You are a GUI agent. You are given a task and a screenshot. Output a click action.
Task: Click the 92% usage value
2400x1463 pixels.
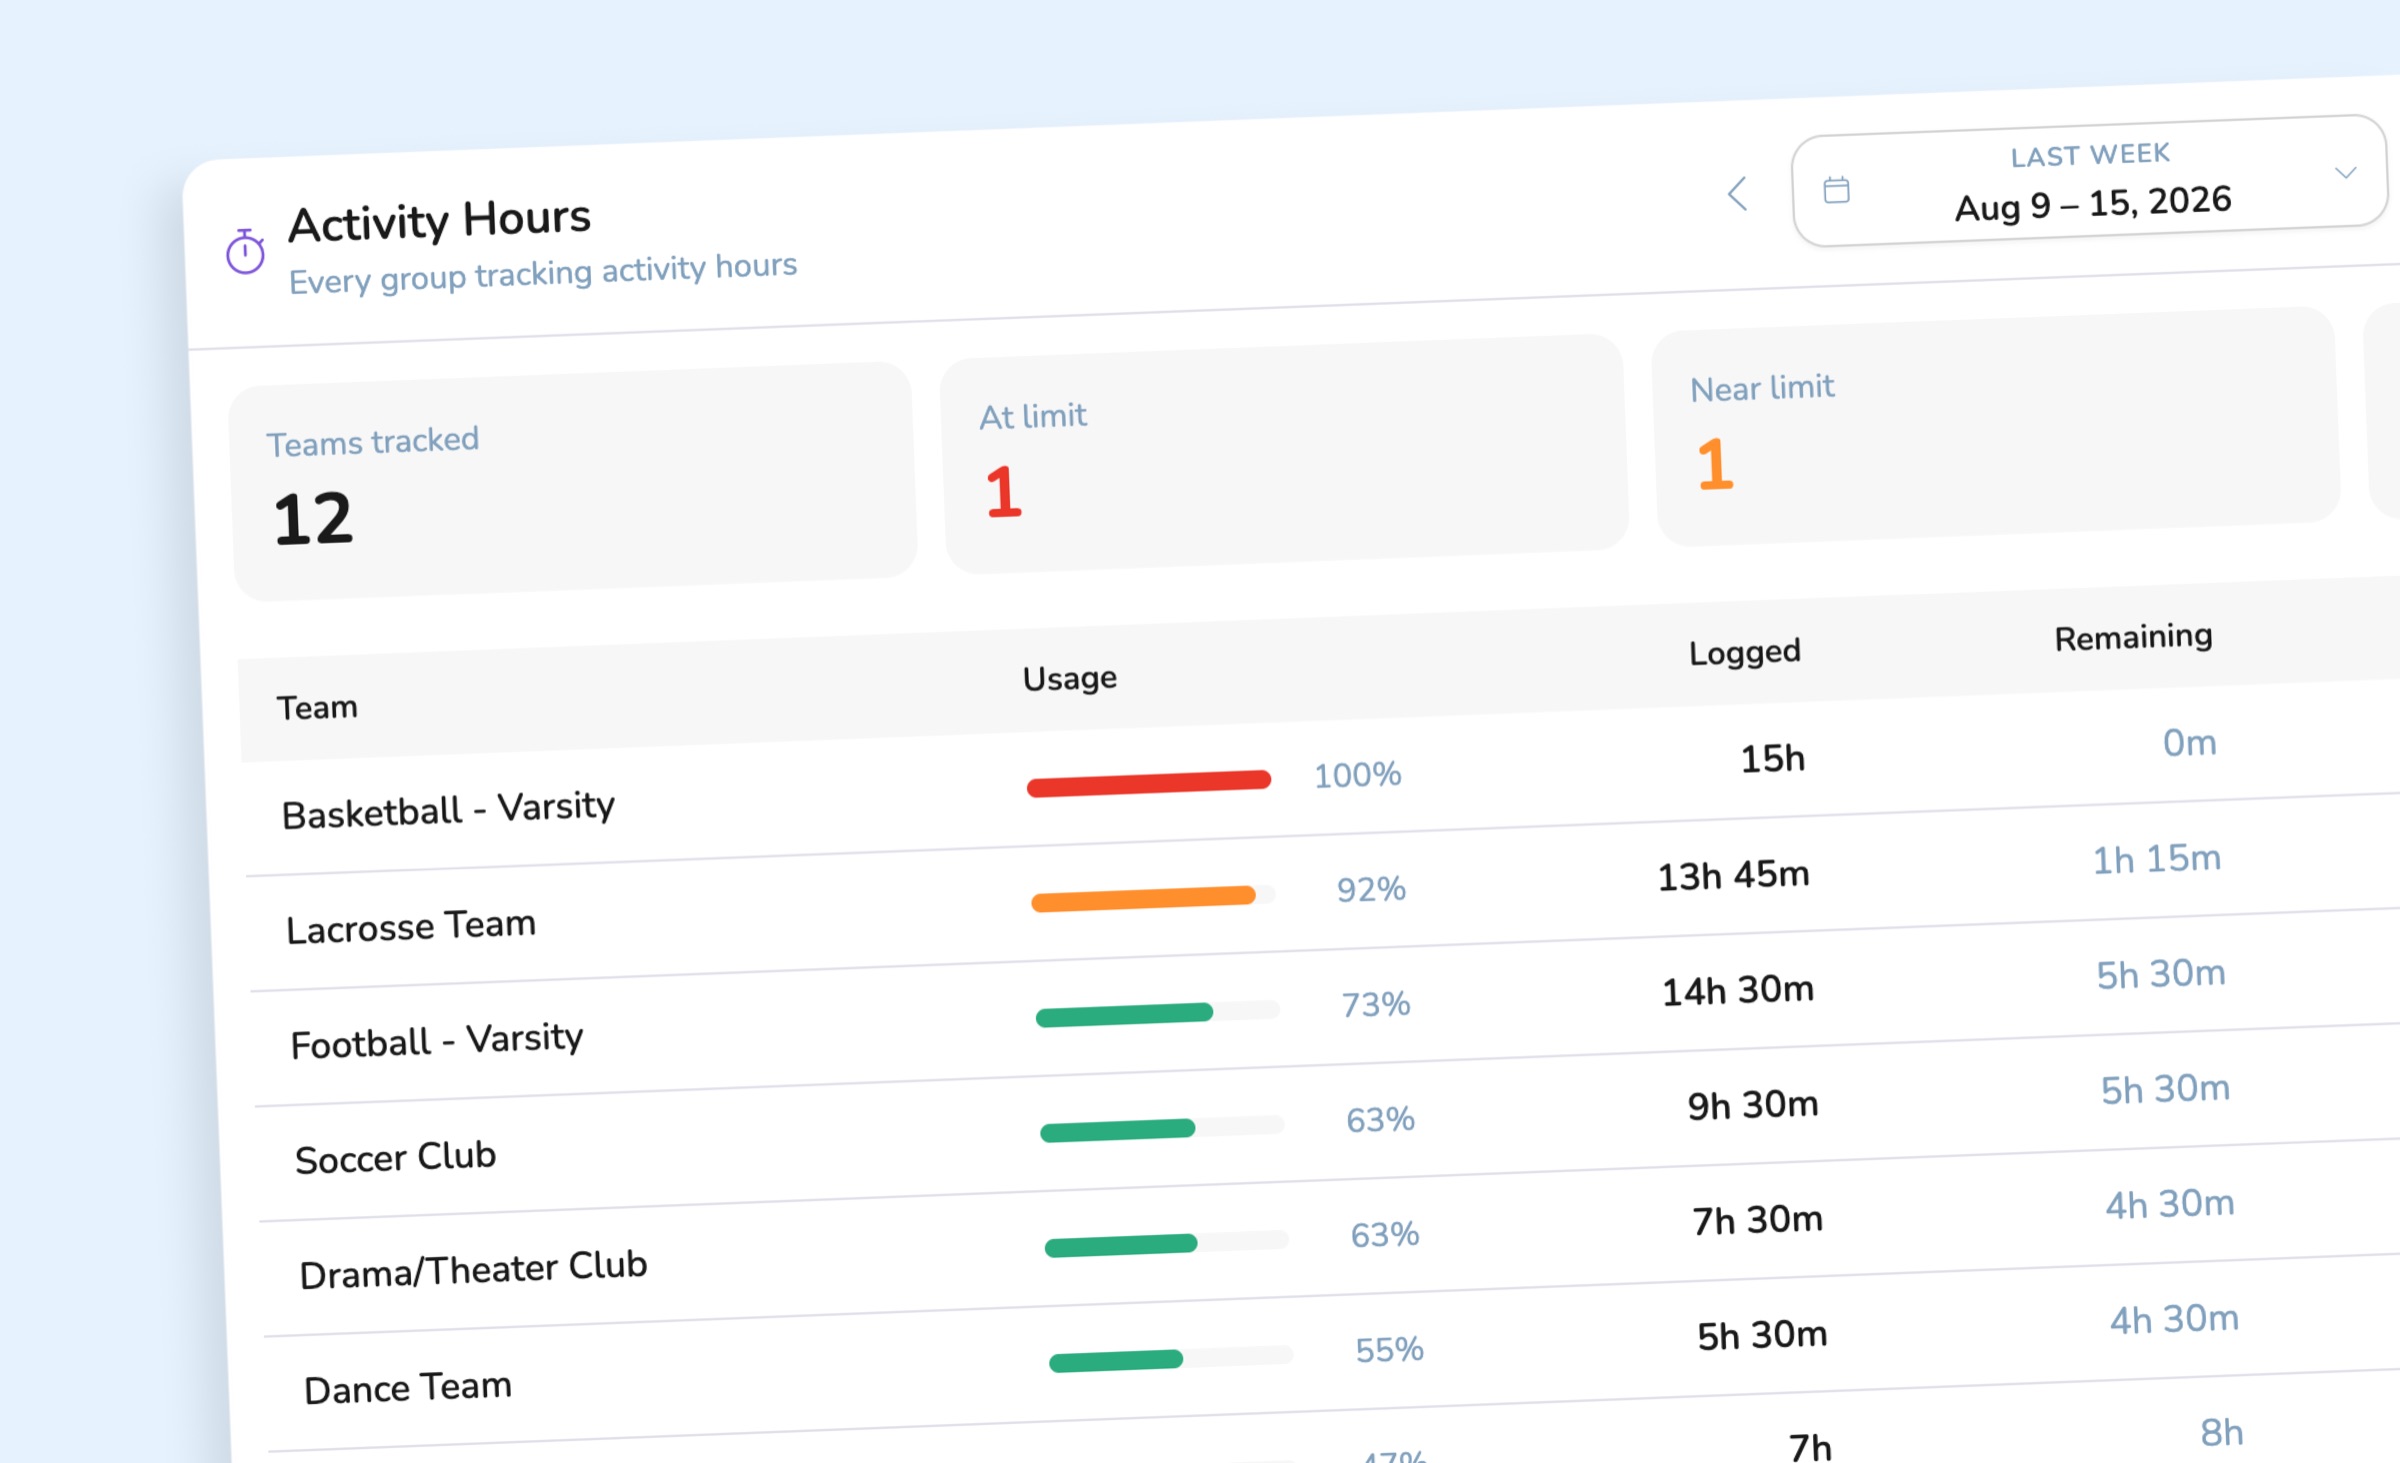(x=1372, y=889)
